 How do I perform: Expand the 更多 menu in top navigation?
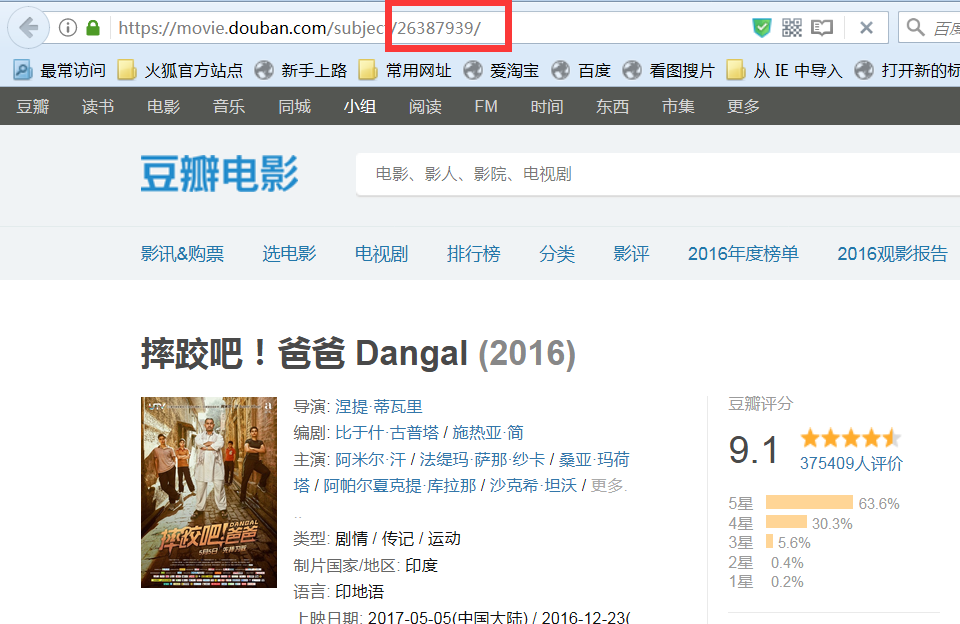(743, 107)
